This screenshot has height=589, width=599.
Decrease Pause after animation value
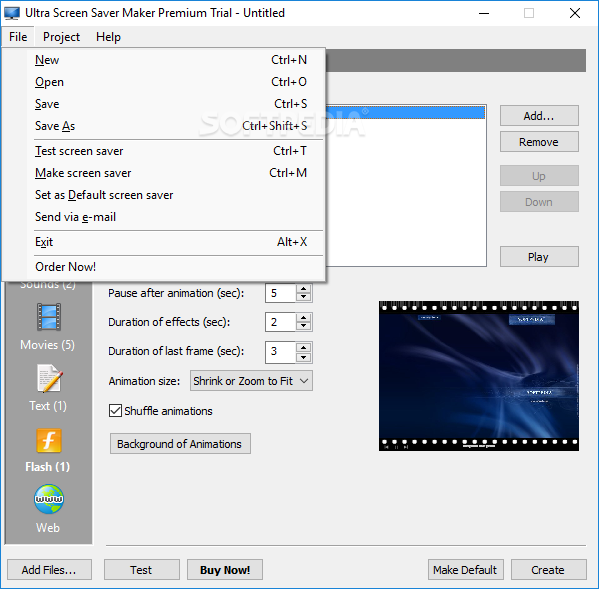tap(303, 297)
